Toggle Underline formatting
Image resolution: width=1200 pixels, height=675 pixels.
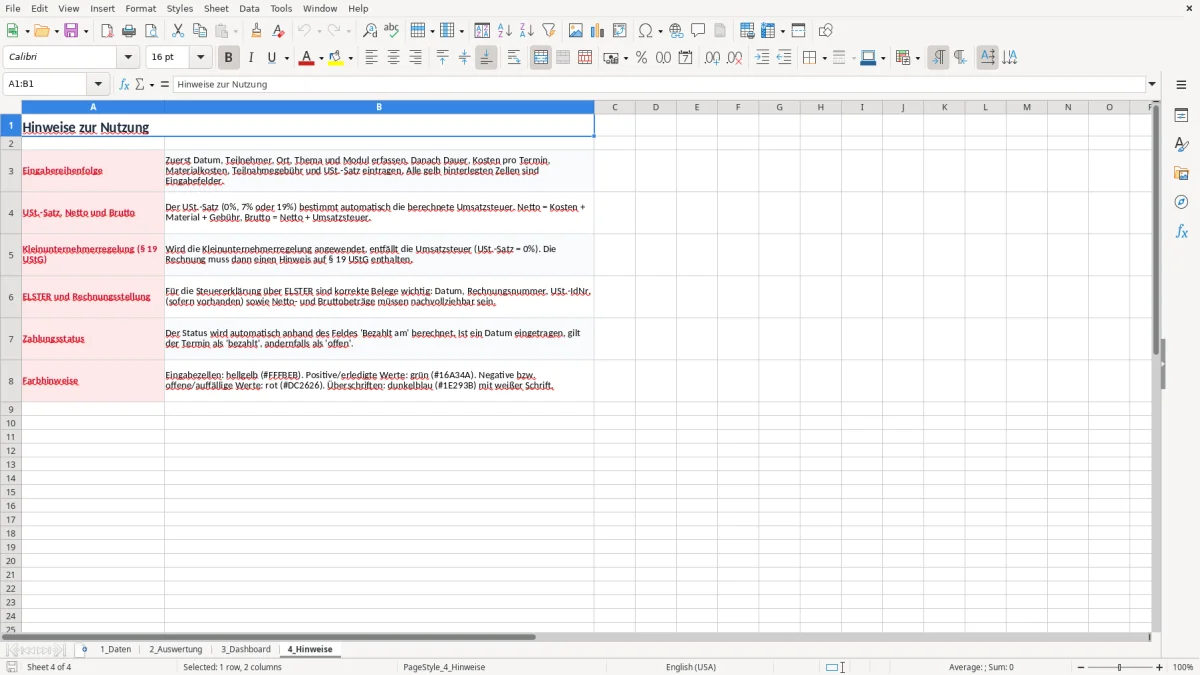pyautogui.click(x=270, y=58)
